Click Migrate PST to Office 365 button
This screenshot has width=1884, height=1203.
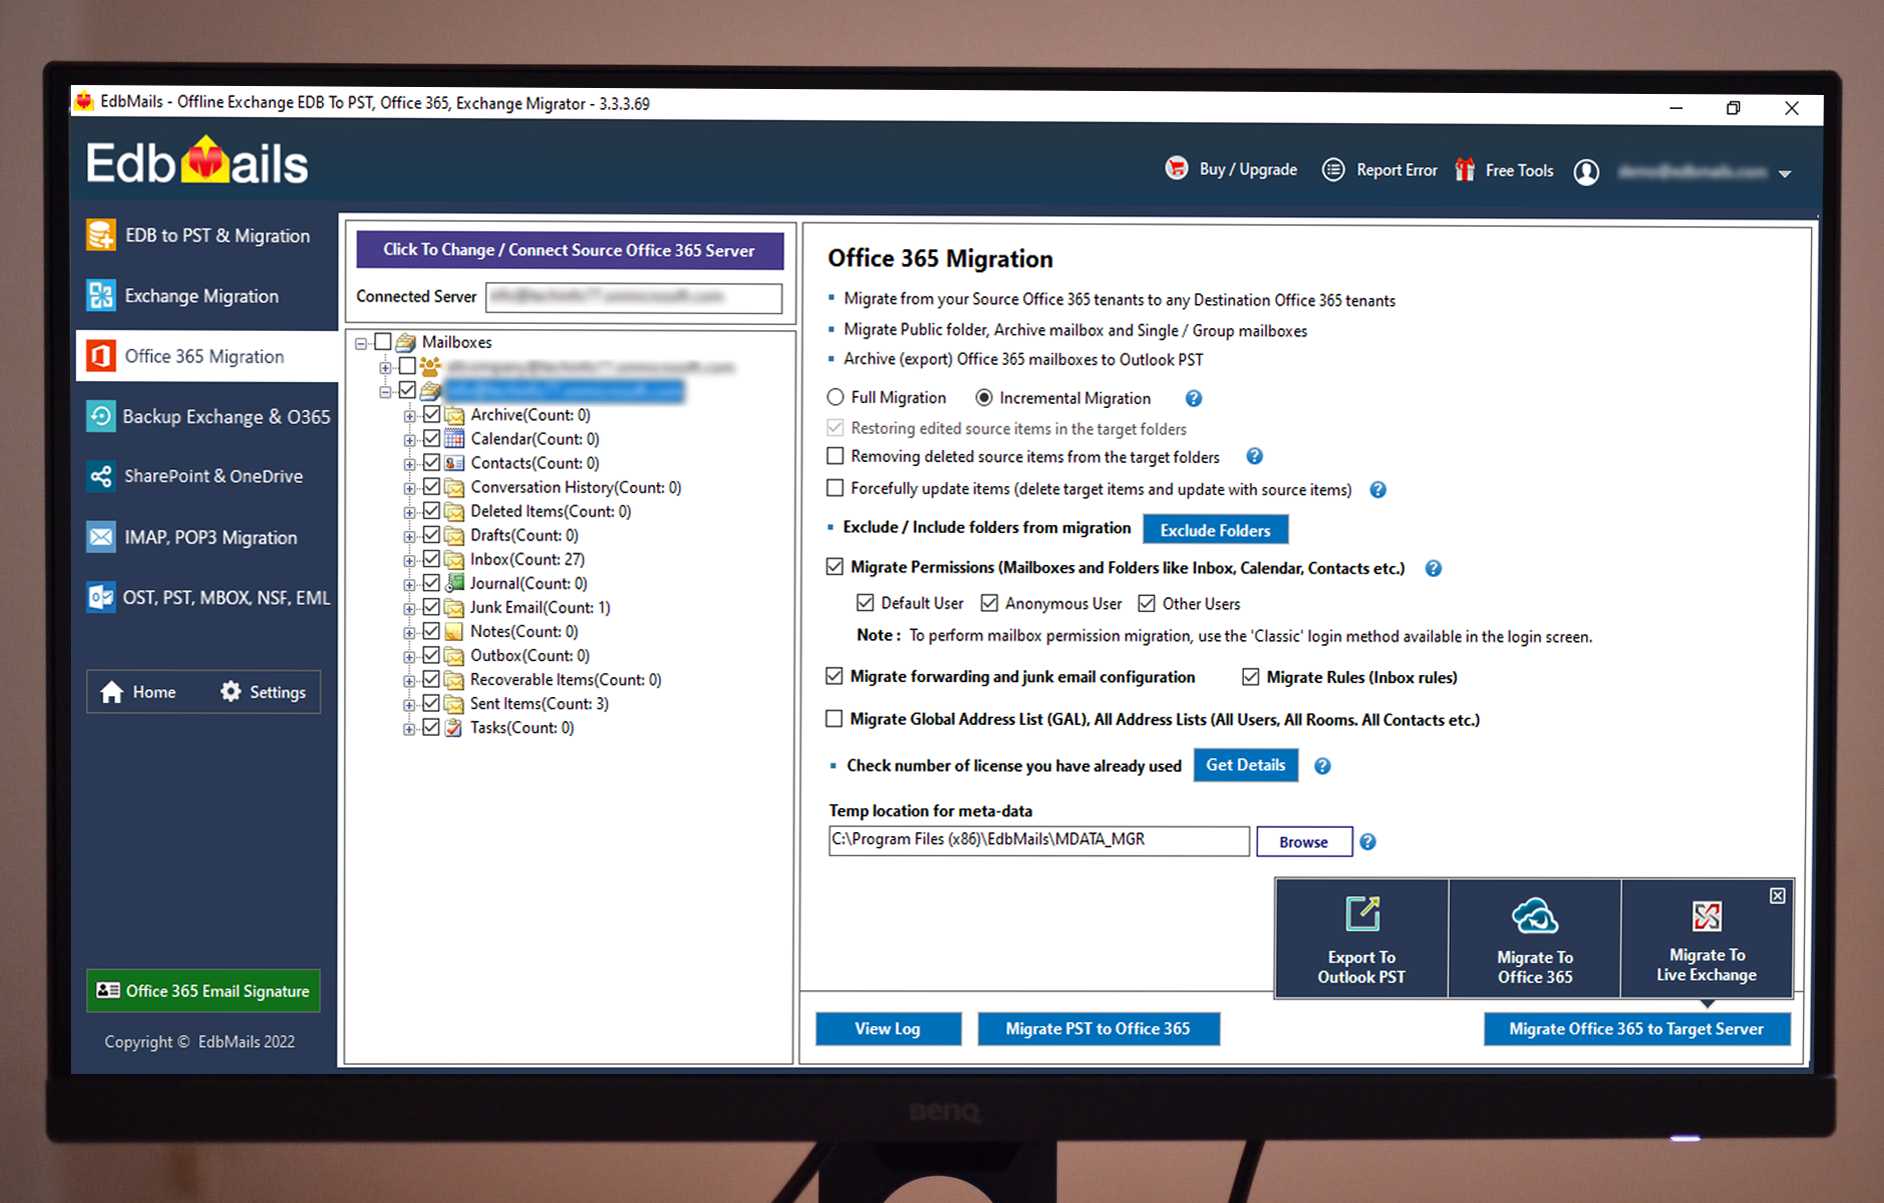tap(1098, 1028)
